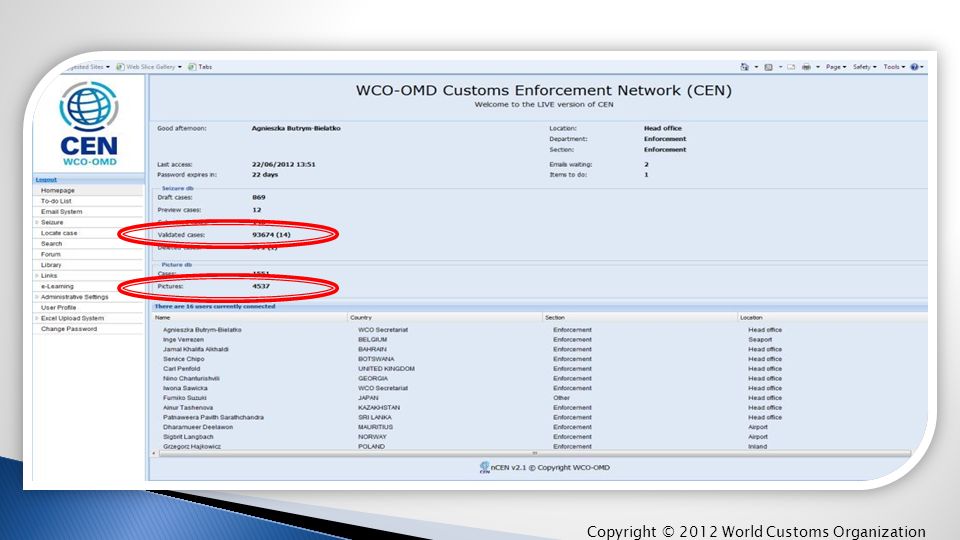The height and width of the screenshot is (540, 960).
Task: Select user row Carl Penfold
Action: (181, 369)
